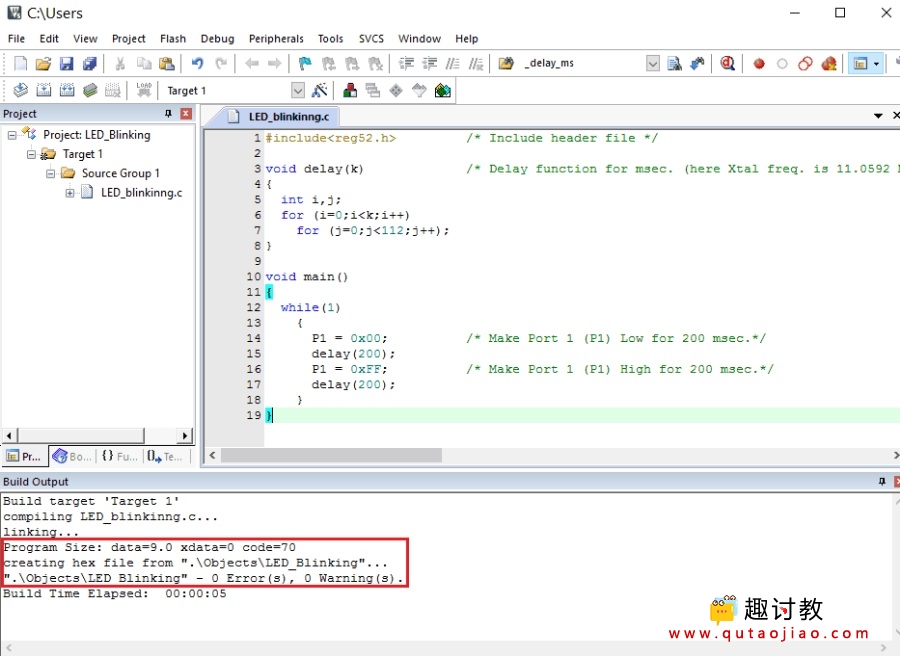The height and width of the screenshot is (656, 900).
Task: Open the Peripherals menu
Action: point(276,38)
